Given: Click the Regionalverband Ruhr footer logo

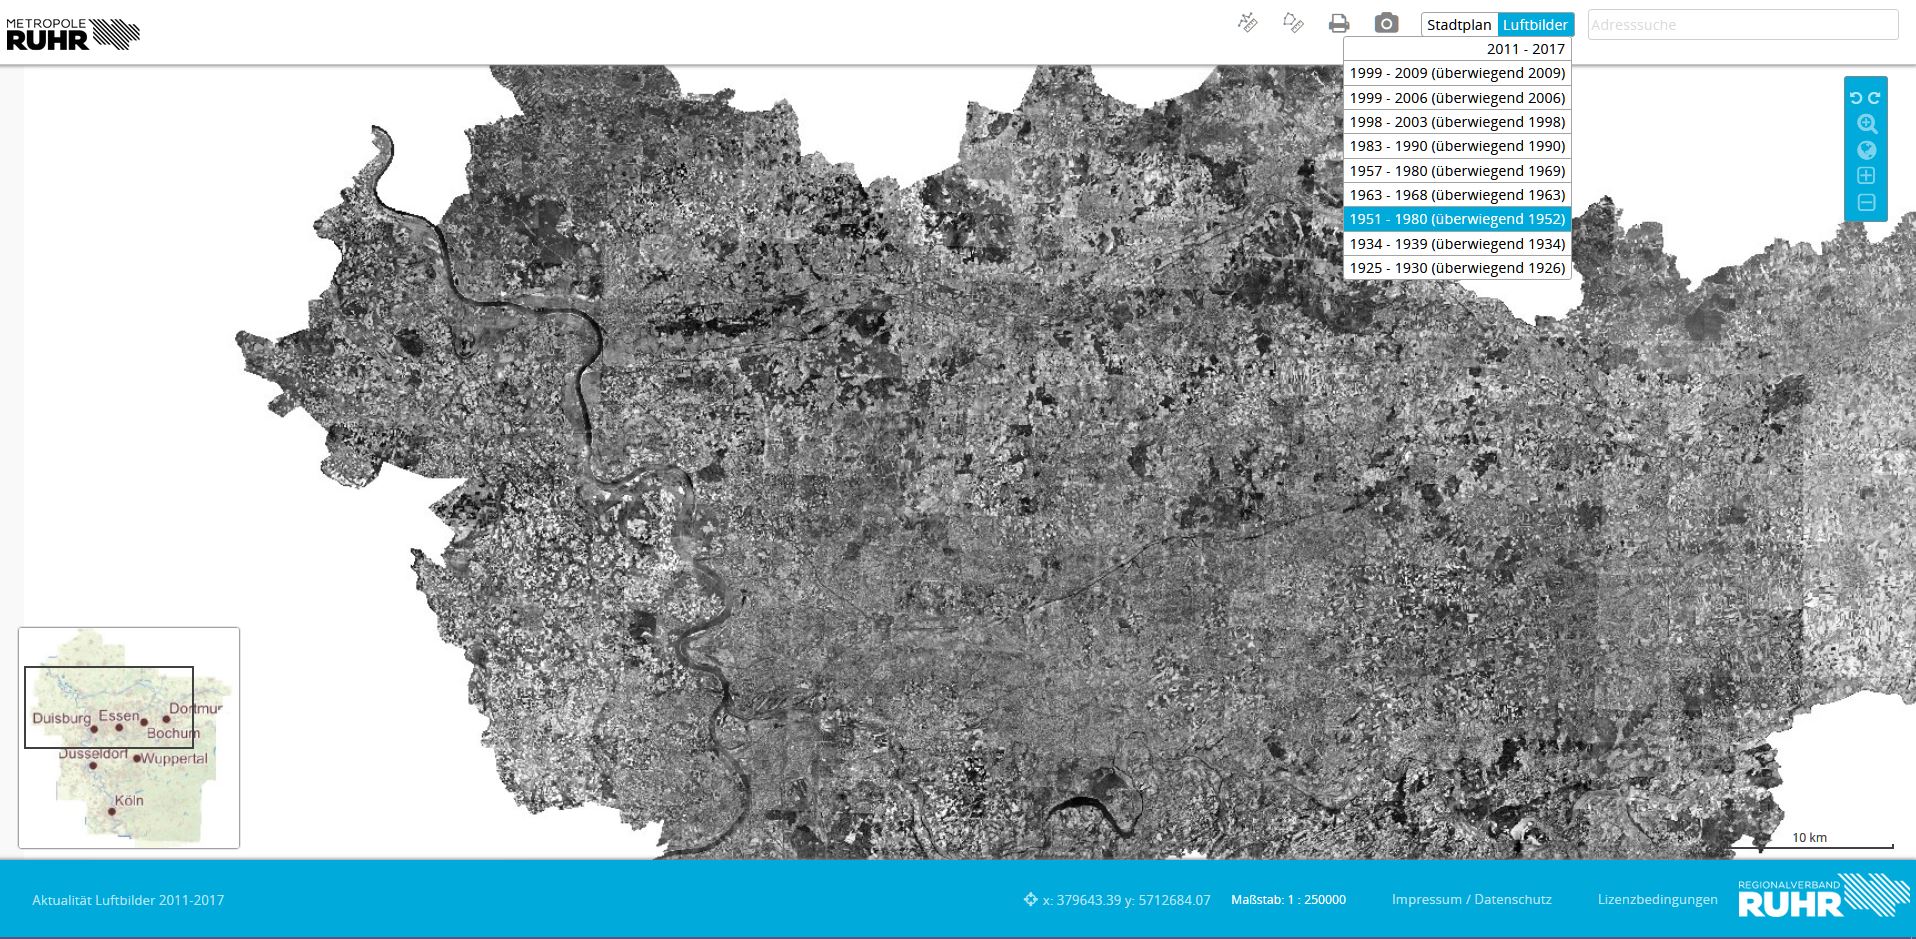Looking at the screenshot, I should click(1822, 896).
